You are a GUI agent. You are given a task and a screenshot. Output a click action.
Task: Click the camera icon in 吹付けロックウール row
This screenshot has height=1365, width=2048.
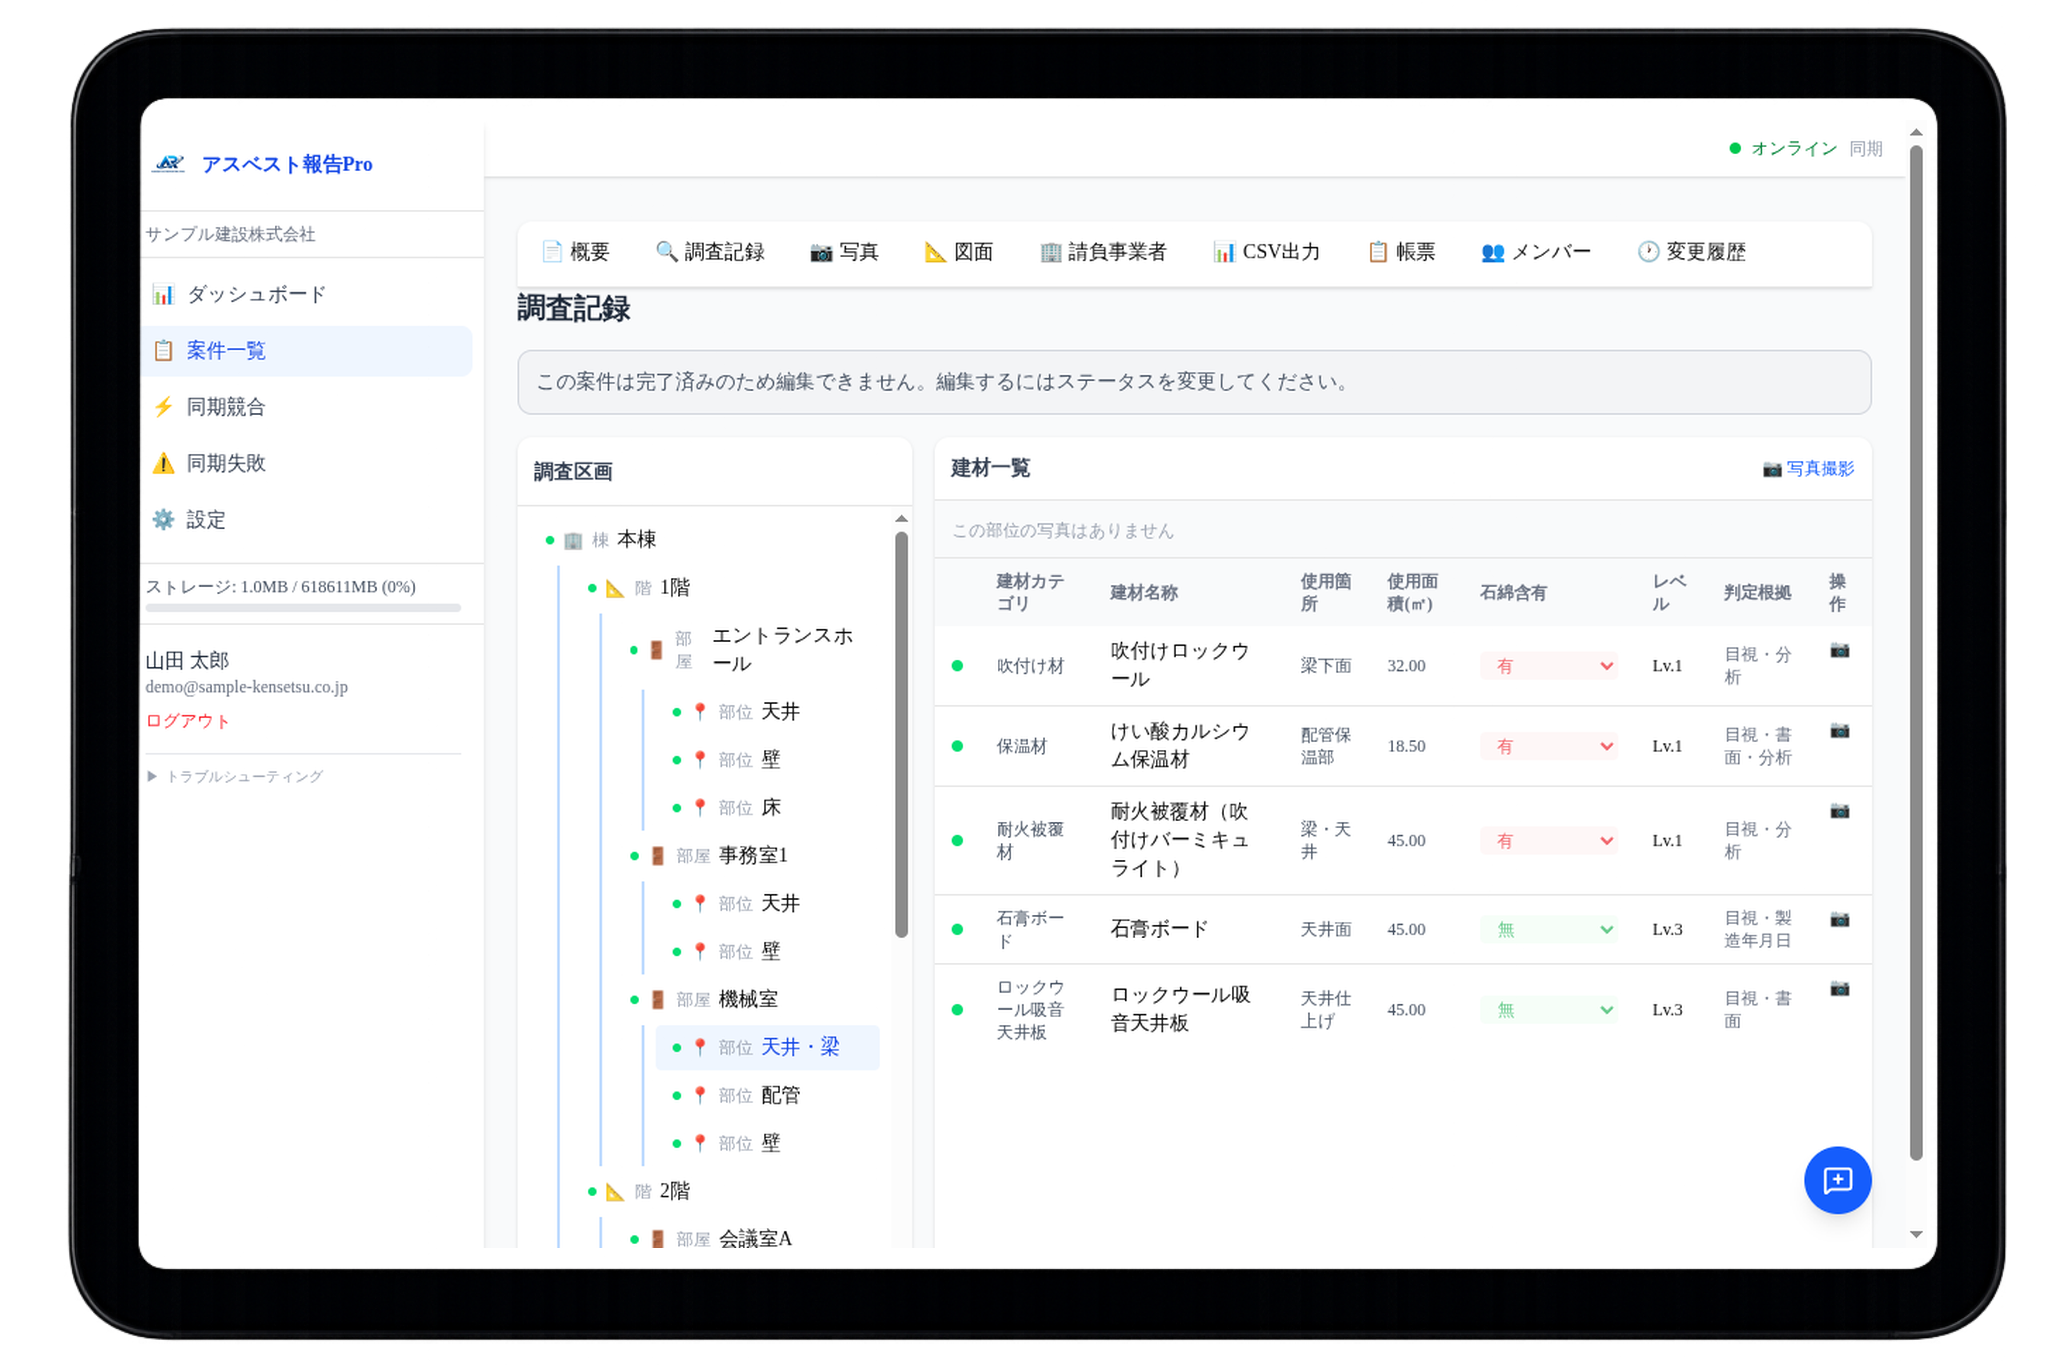pyautogui.click(x=1839, y=651)
